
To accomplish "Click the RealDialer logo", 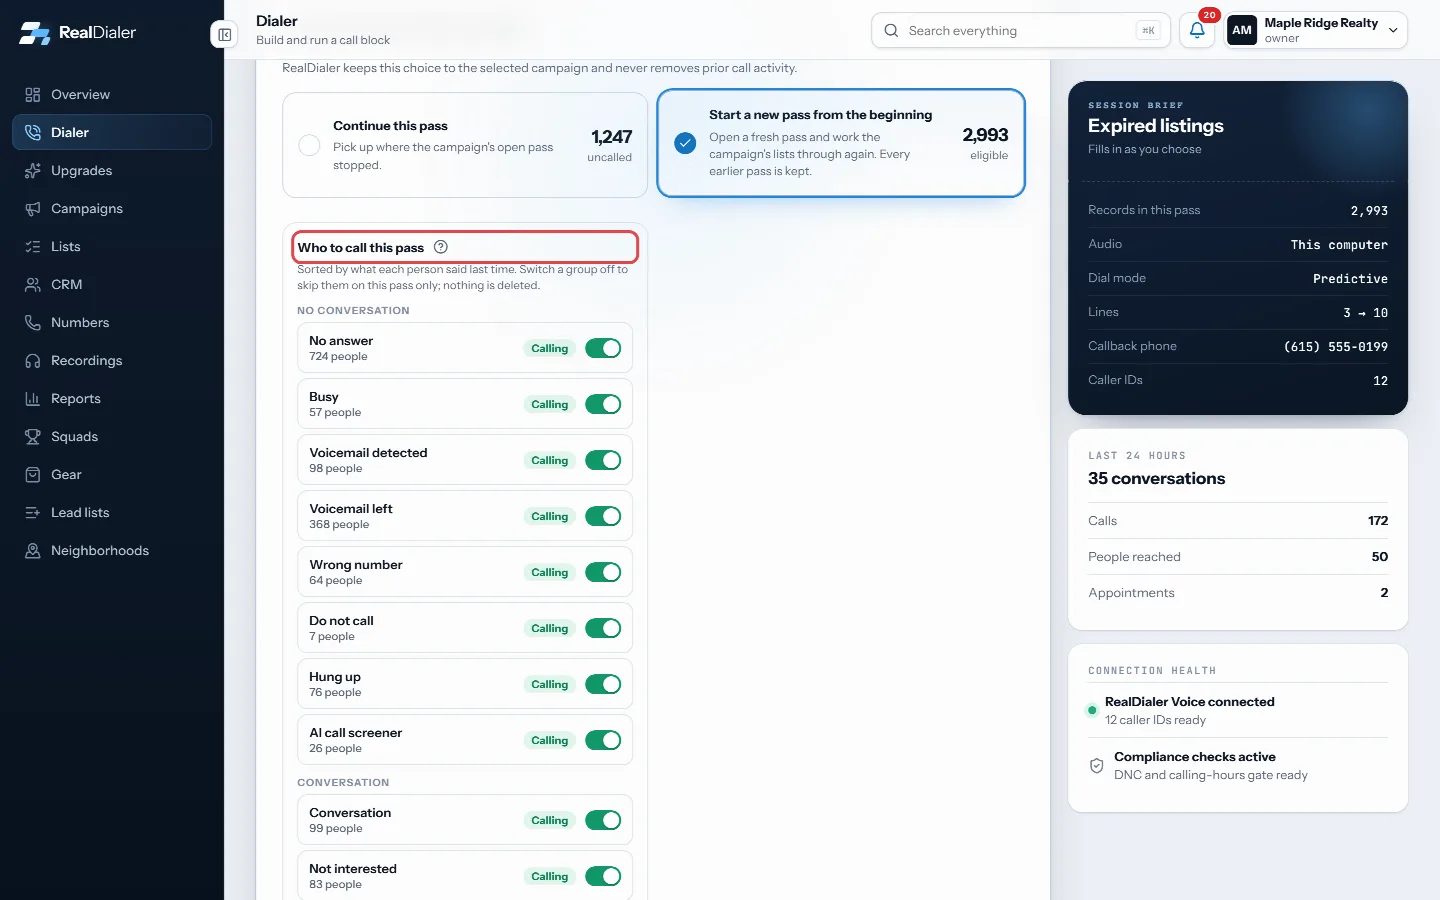I will 78,32.
